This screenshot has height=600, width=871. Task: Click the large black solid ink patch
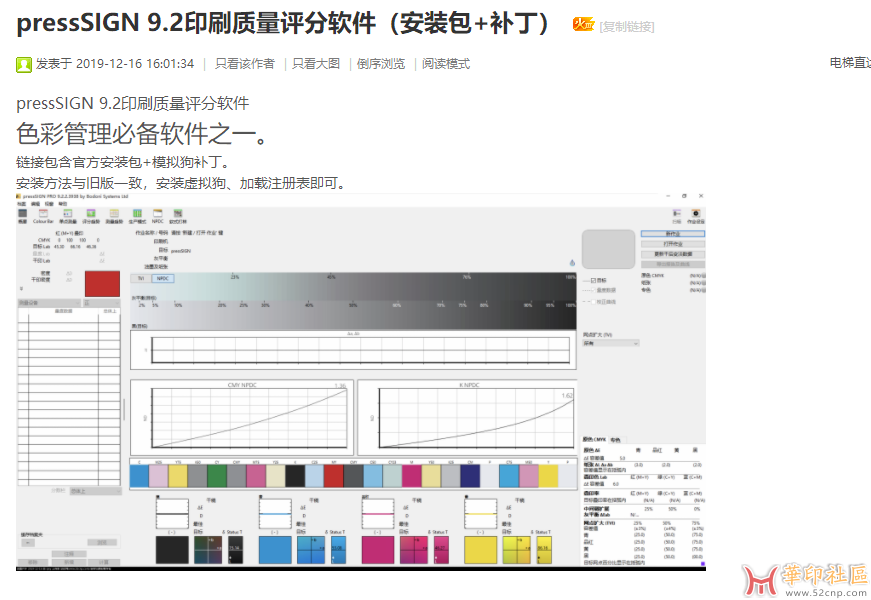click(172, 550)
